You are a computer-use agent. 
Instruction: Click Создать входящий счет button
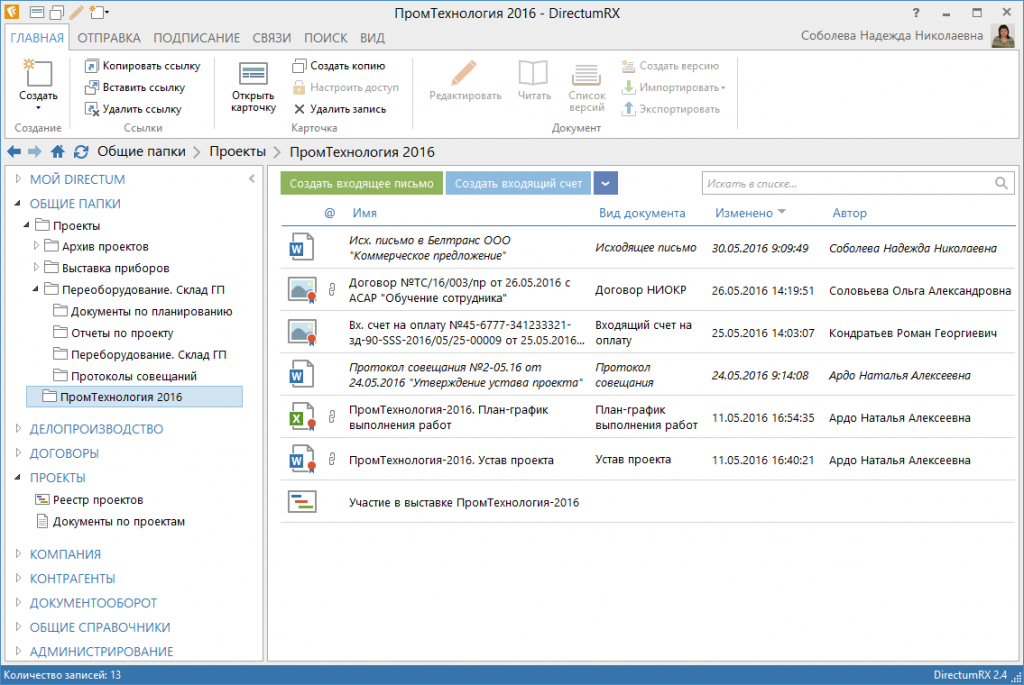[518, 184]
